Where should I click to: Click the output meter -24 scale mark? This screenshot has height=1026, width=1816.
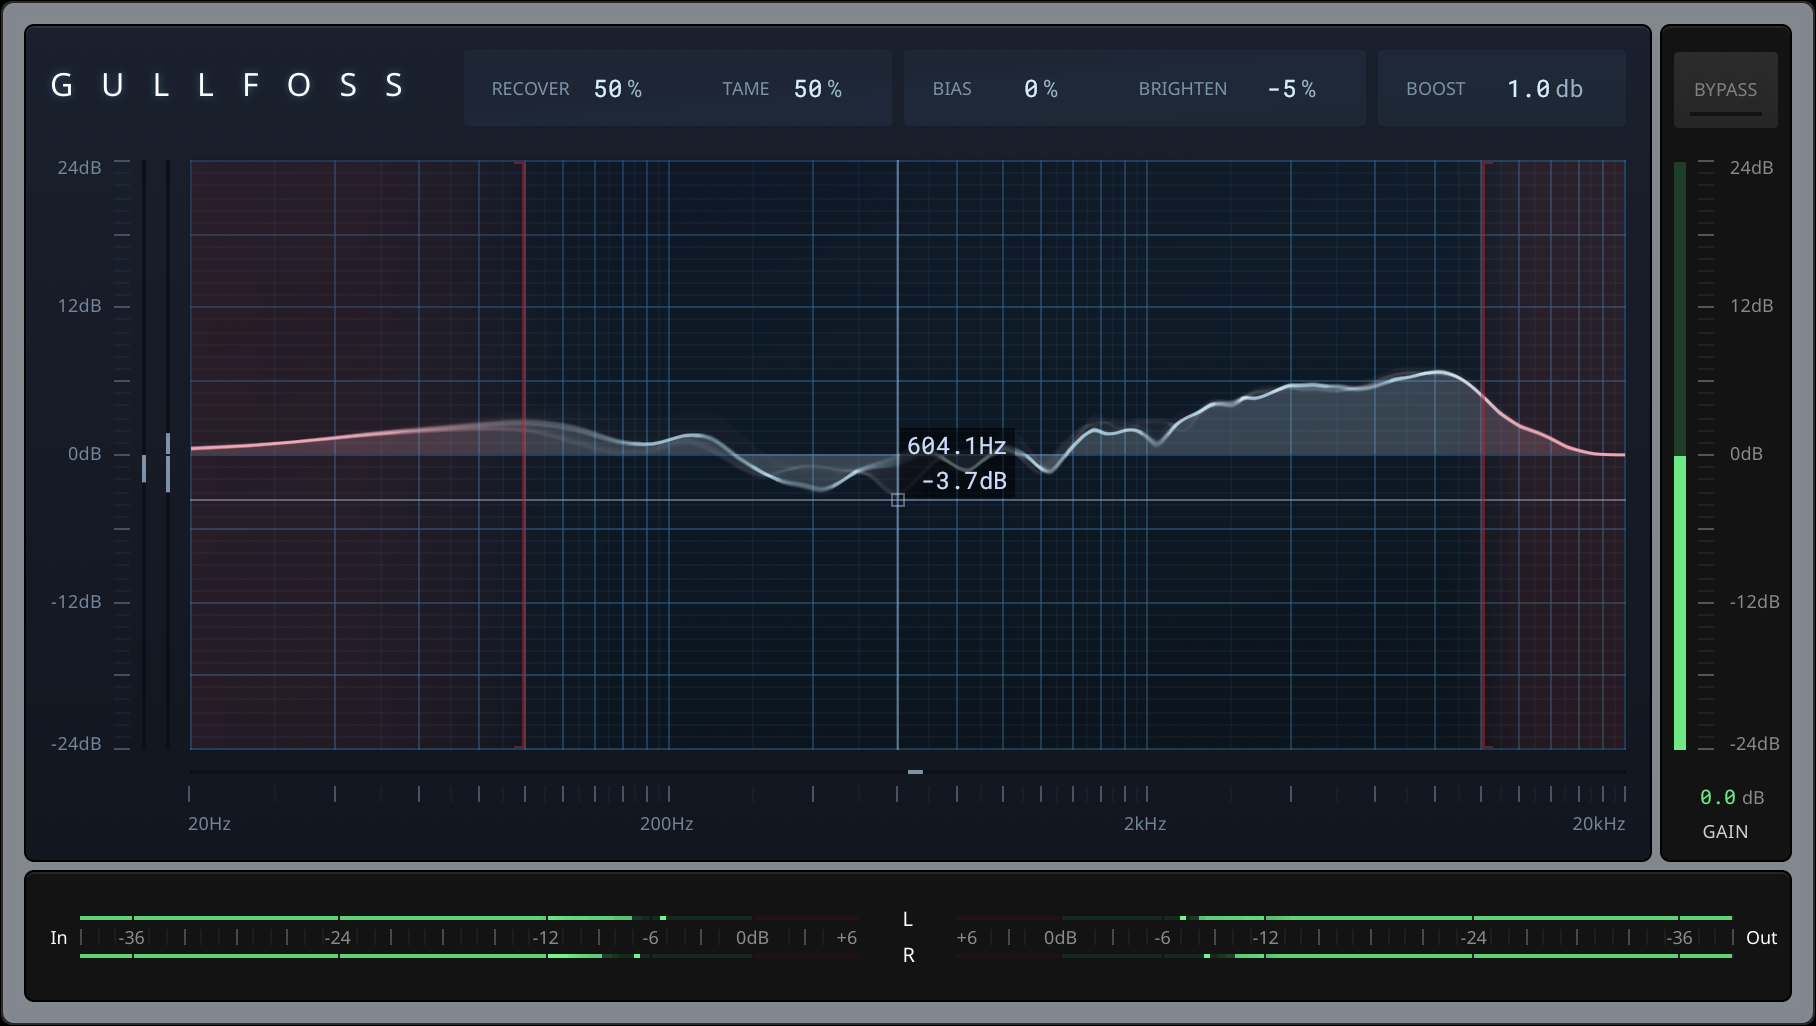click(1473, 938)
